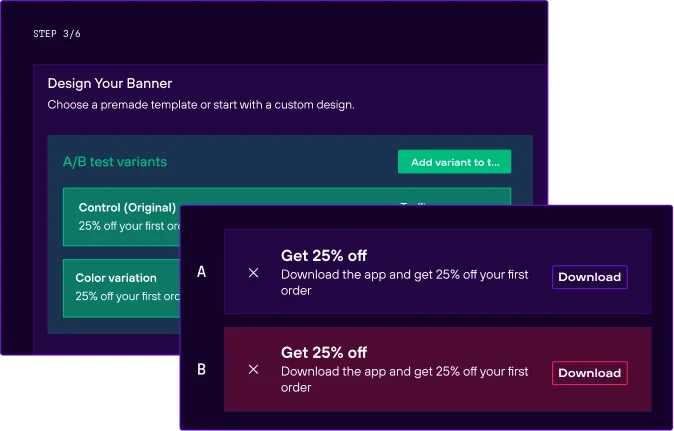Close the crimson variant B banner
This screenshot has width=674, height=431.
click(x=253, y=369)
